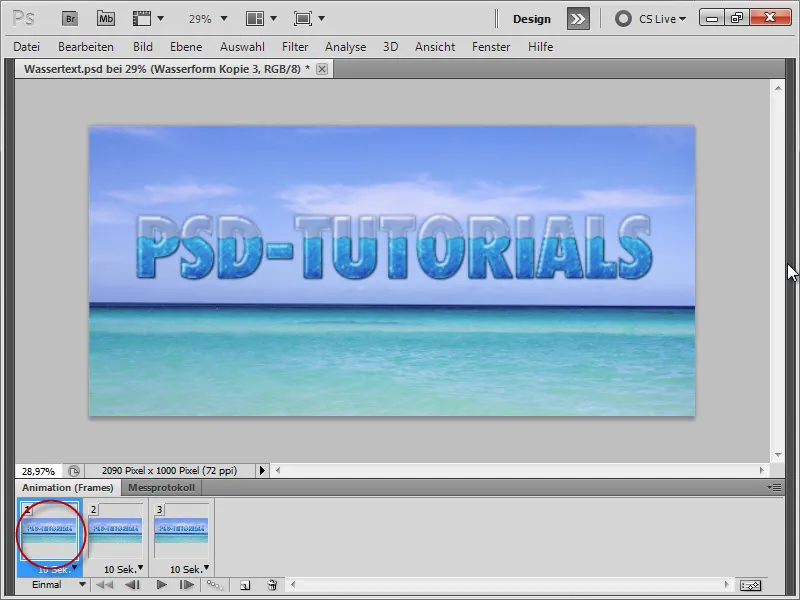Play the frame animation
The image size is (800, 600).
point(162,585)
